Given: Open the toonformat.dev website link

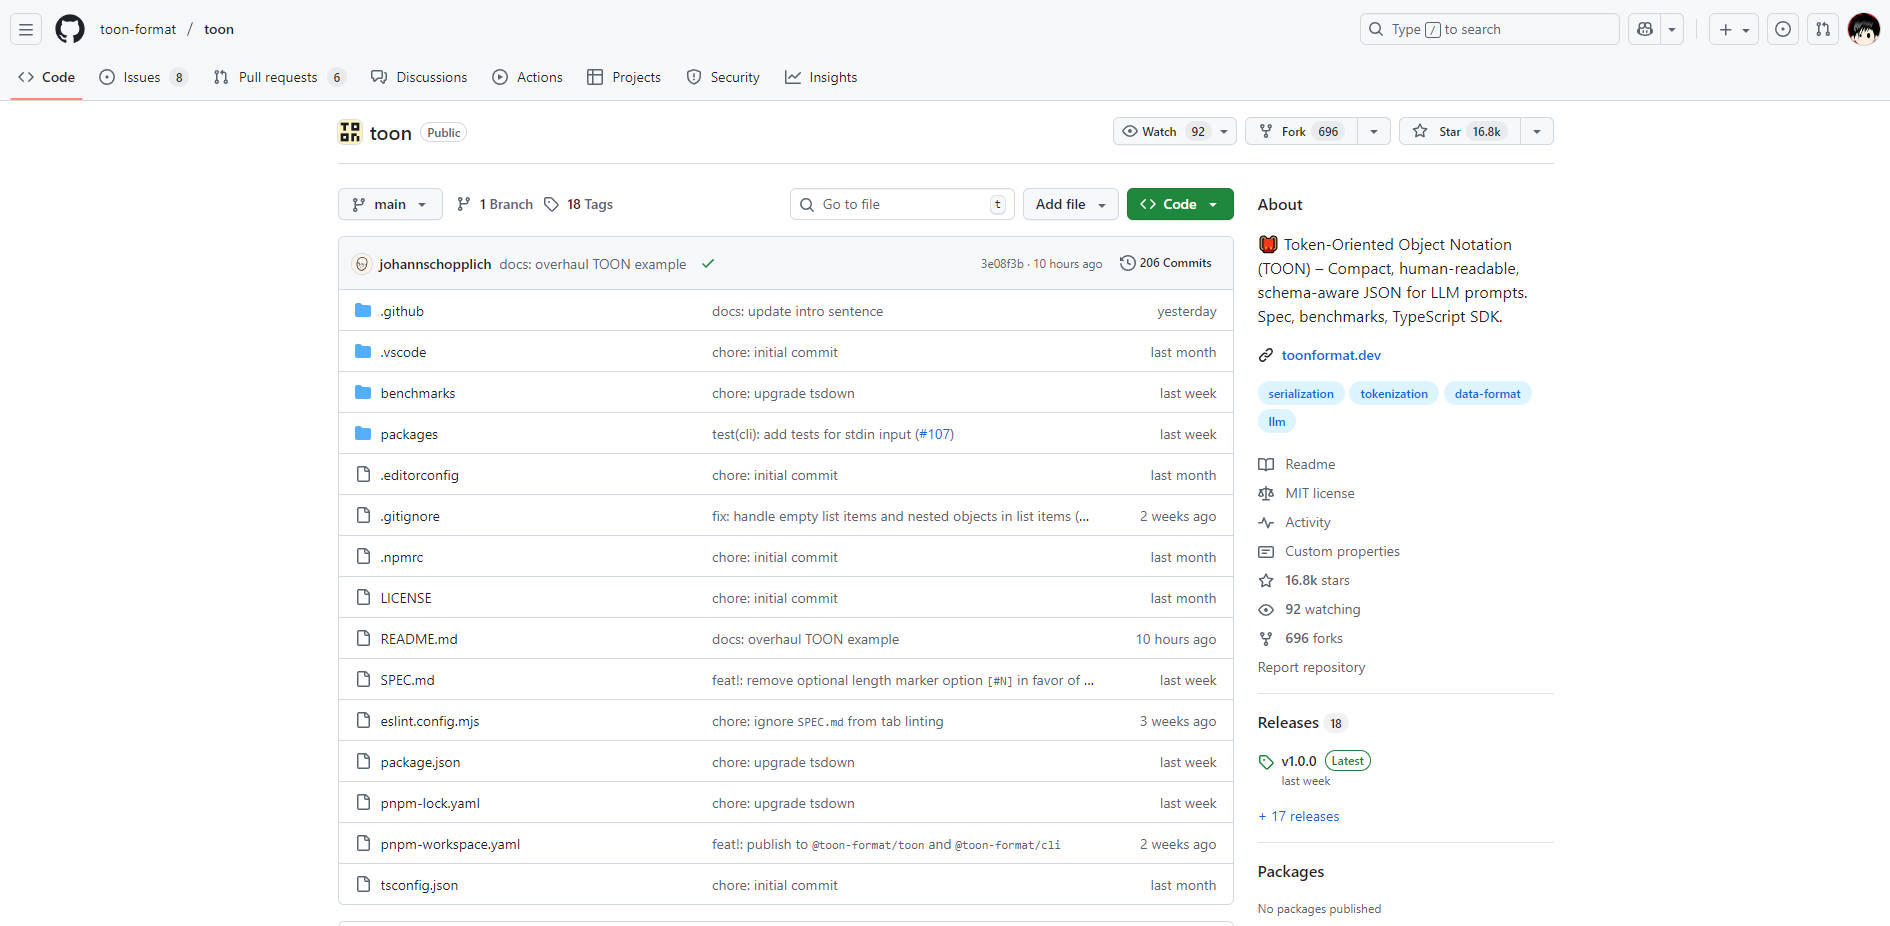Looking at the screenshot, I should (1331, 355).
